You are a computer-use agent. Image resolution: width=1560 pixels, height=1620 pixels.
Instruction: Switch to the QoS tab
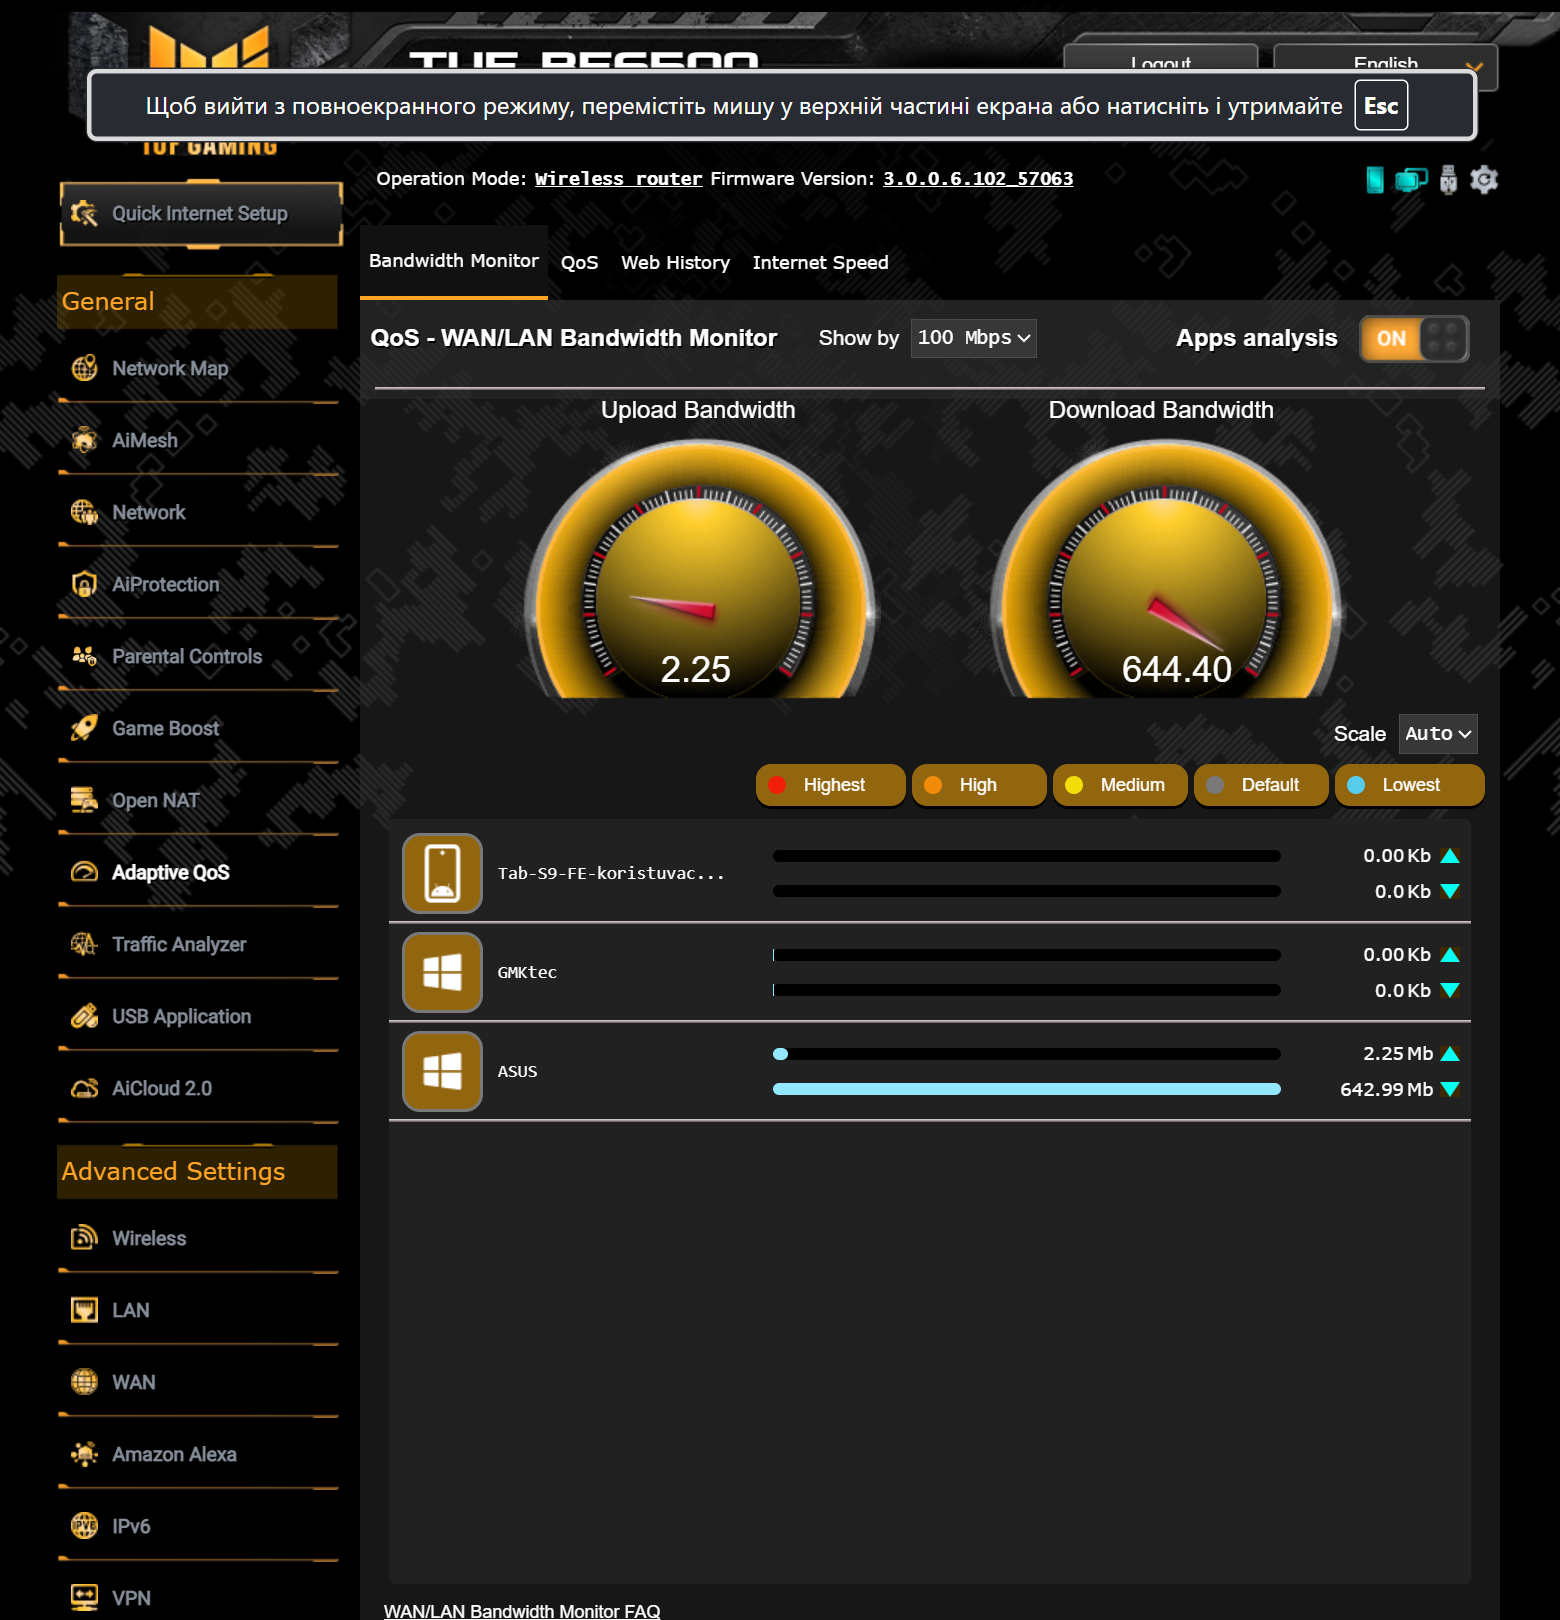(x=579, y=263)
